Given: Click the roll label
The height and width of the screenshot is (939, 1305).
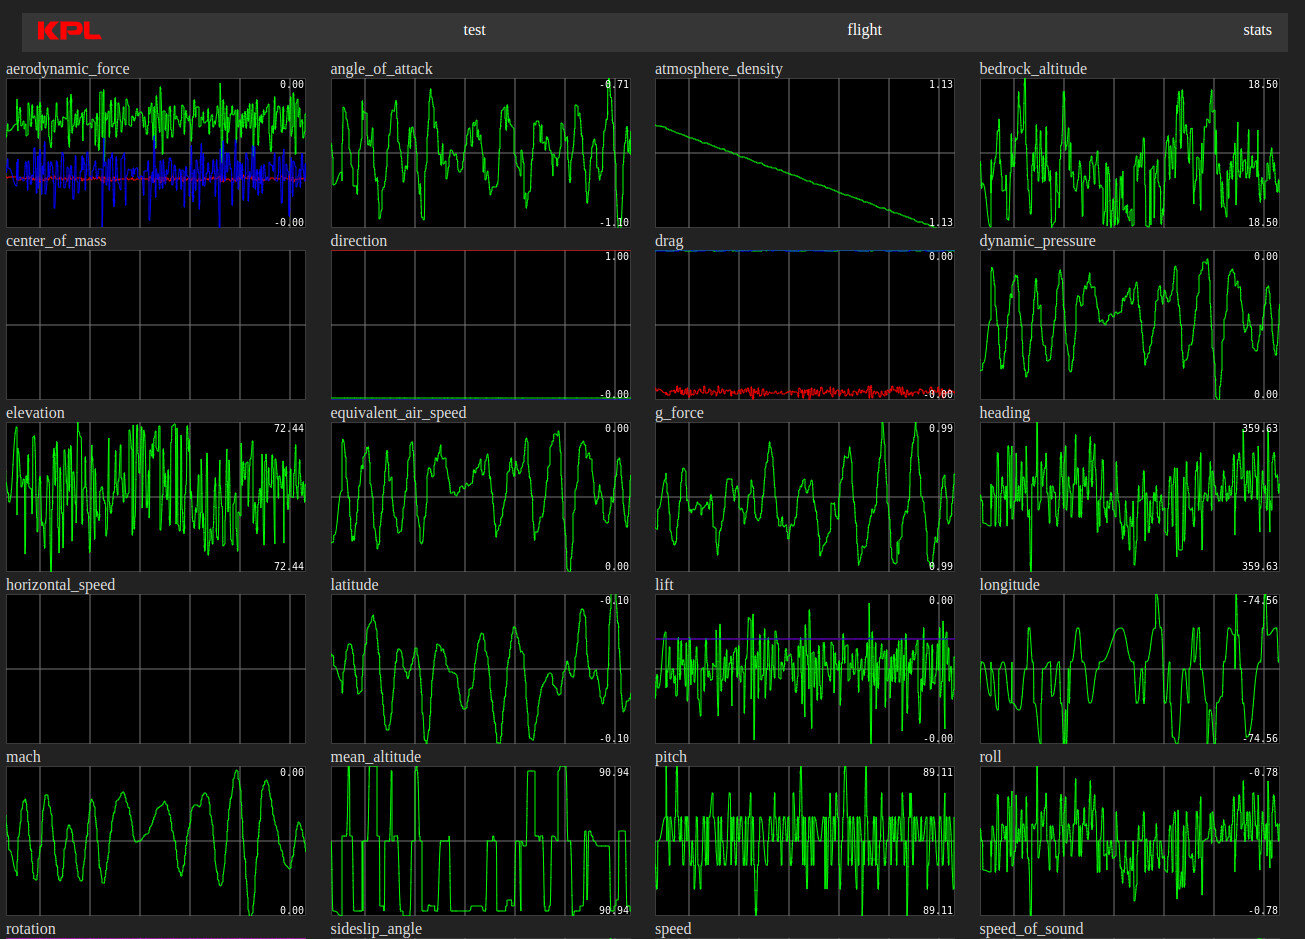Looking at the screenshot, I should coord(991,757).
